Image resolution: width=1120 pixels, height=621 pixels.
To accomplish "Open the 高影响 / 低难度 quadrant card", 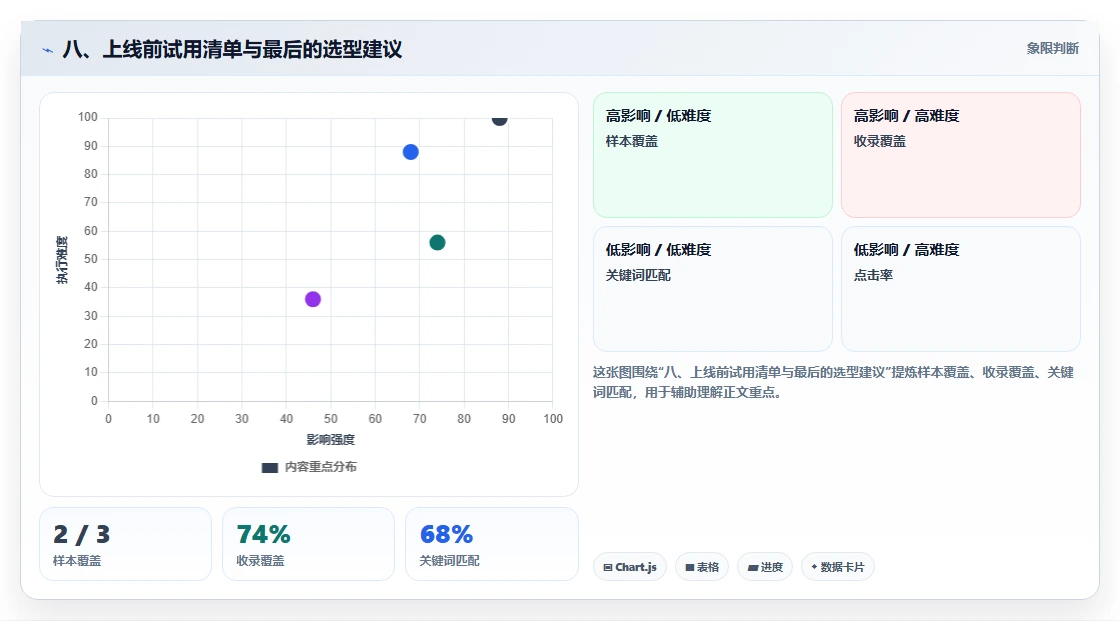I will click(712, 155).
